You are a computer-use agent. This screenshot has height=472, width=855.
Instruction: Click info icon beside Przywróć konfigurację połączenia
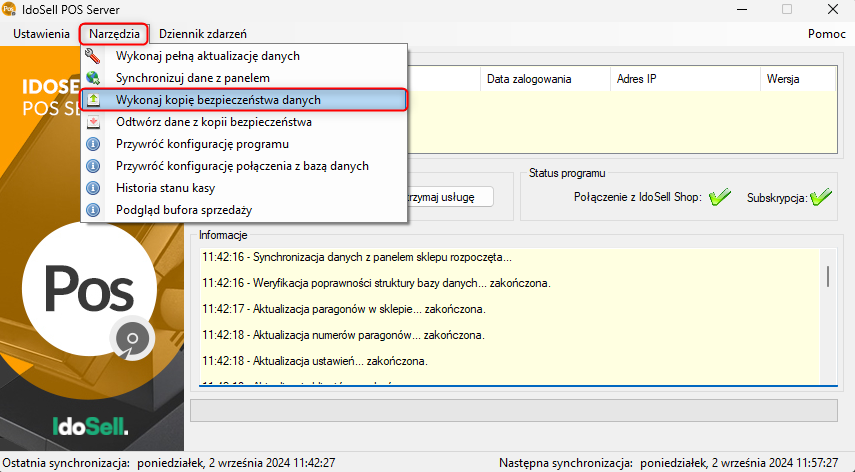coord(93,166)
